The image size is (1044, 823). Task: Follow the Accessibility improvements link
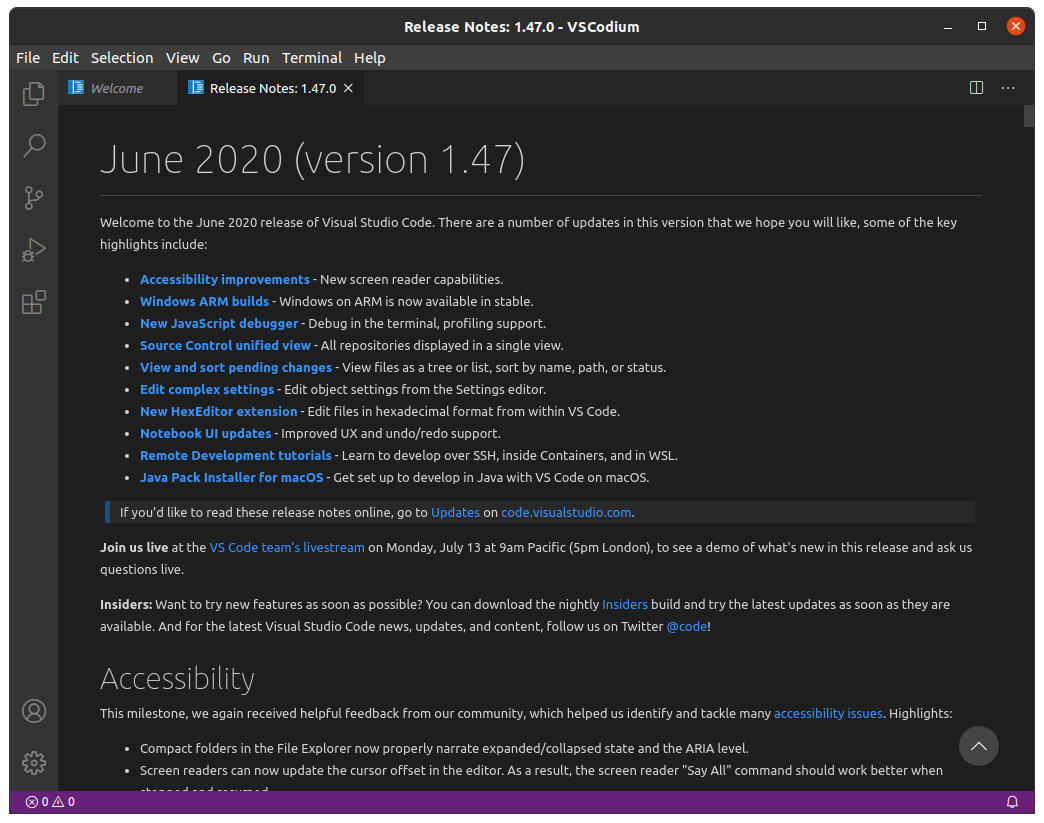225,280
